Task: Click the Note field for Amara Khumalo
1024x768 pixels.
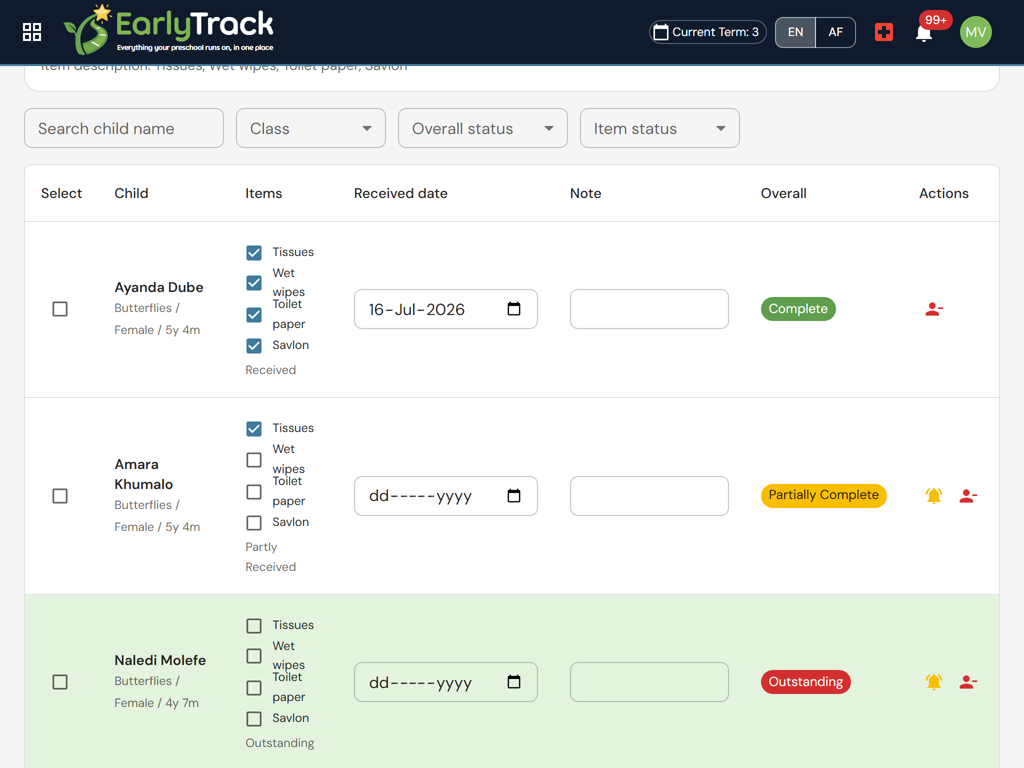Action: 649,496
